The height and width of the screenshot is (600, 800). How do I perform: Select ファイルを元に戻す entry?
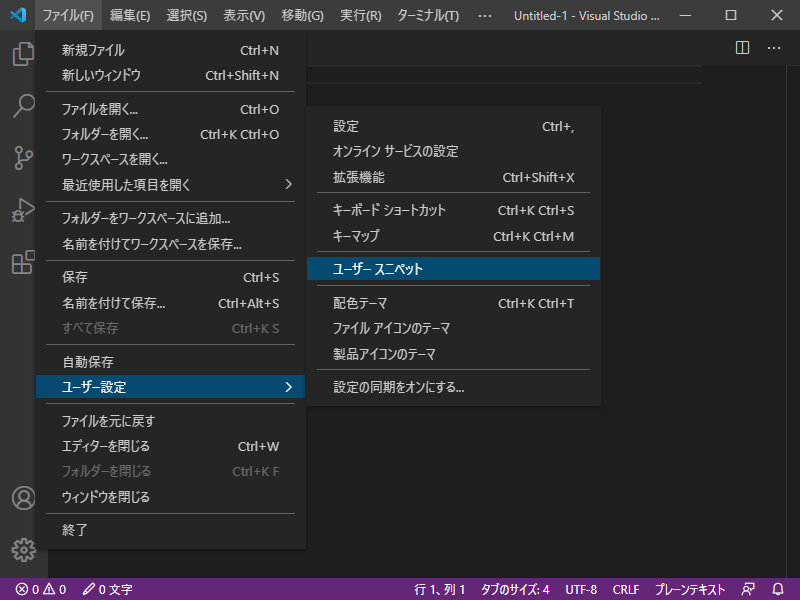170,421
